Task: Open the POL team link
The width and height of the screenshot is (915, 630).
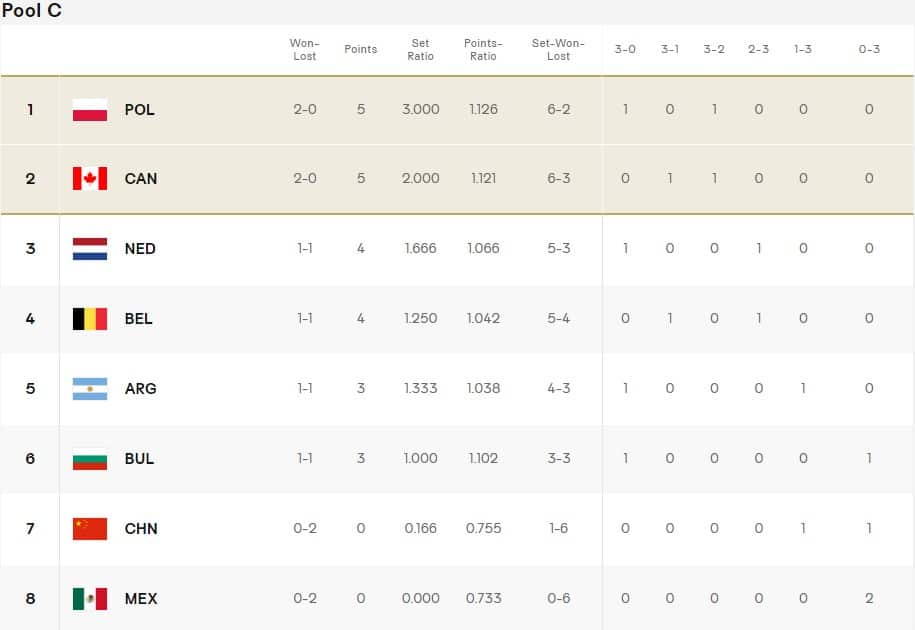Action: [x=140, y=110]
